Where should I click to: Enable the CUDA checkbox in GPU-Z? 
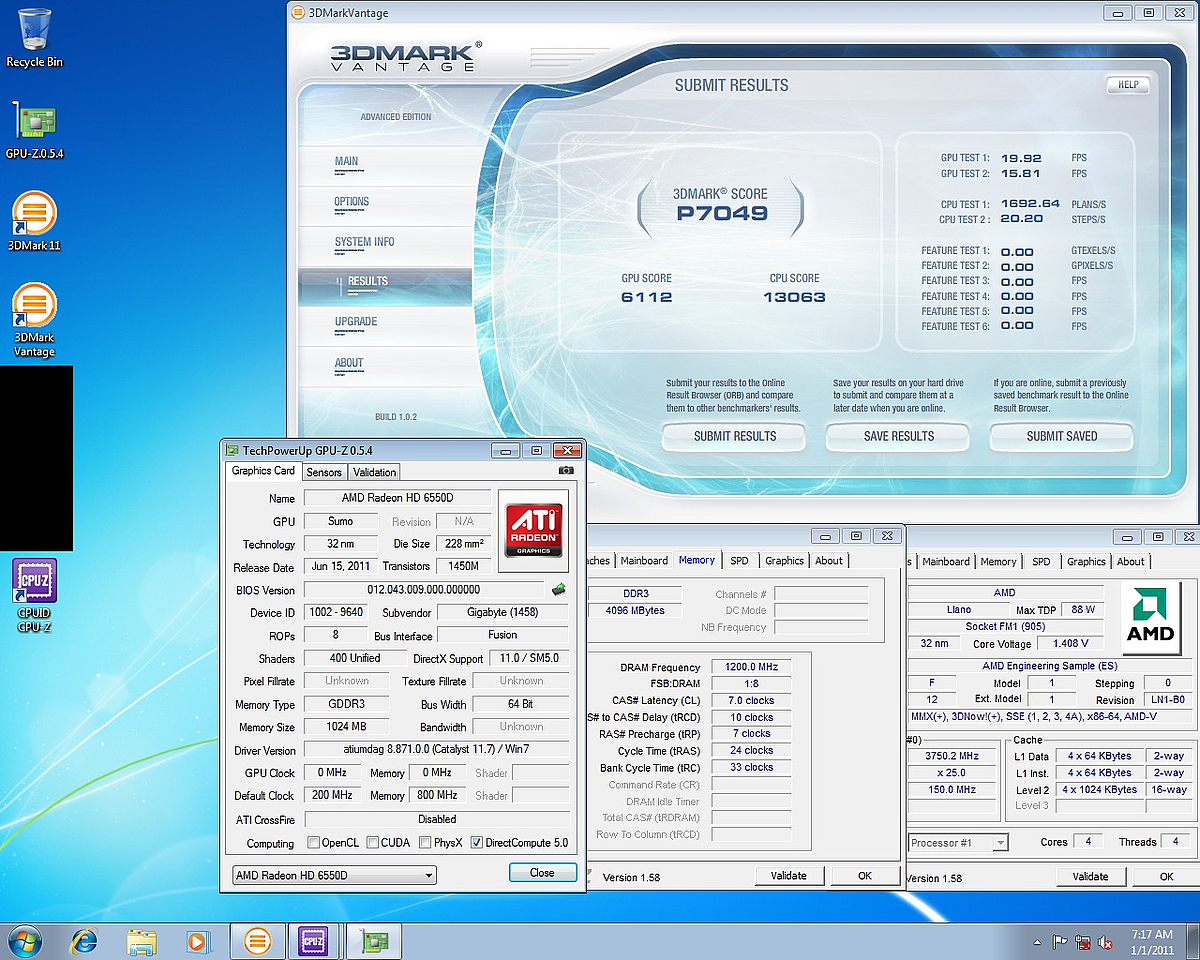point(372,843)
